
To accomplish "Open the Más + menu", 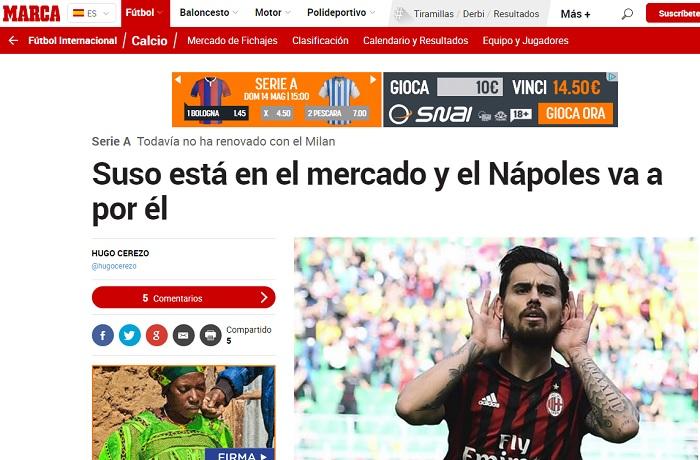I will (575, 14).
